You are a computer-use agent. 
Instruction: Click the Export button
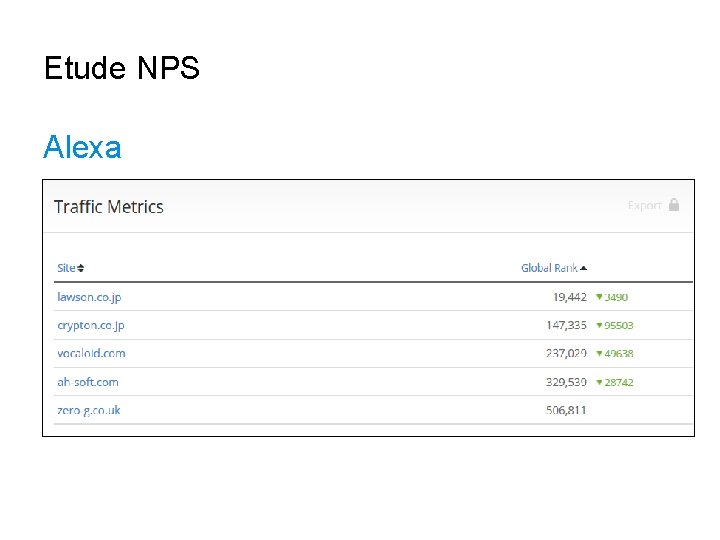(x=645, y=205)
